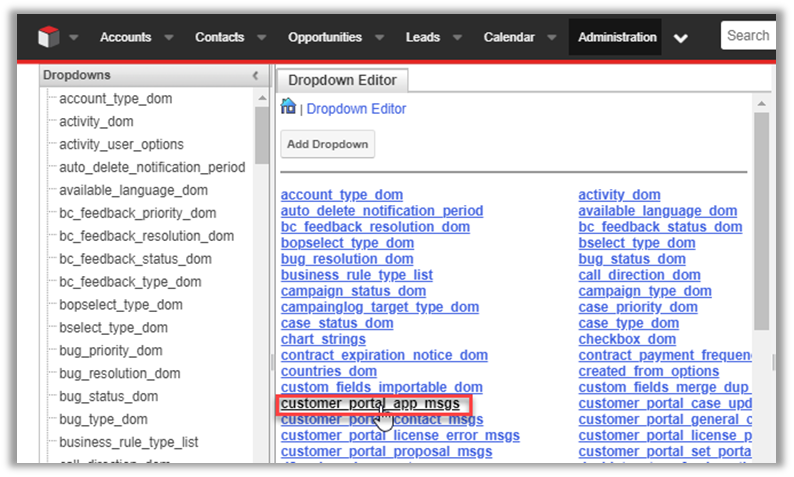Click the SuiteCRM cube logo icon
The width and height of the screenshot is (794, 477).
point(49,38)
